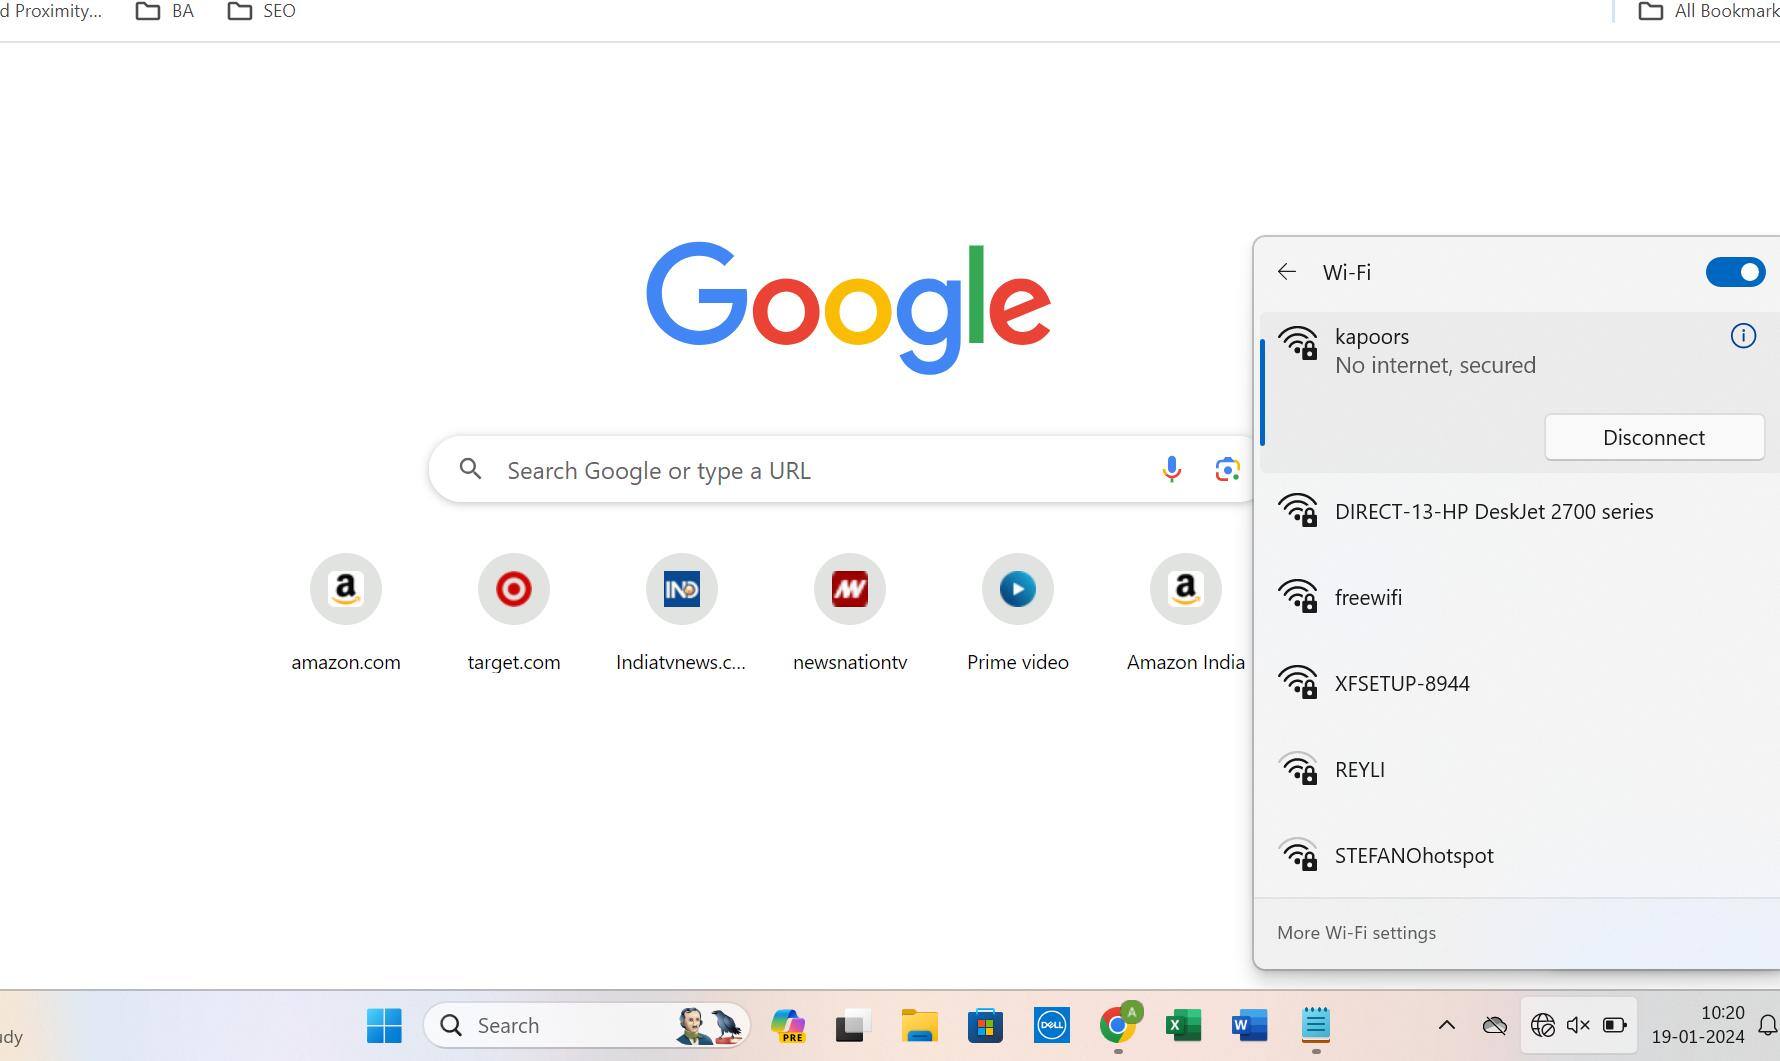1780x1061 pixels.
Task: Turn off the Wi-Fi toggle
Action: [x=1734, y=272]
